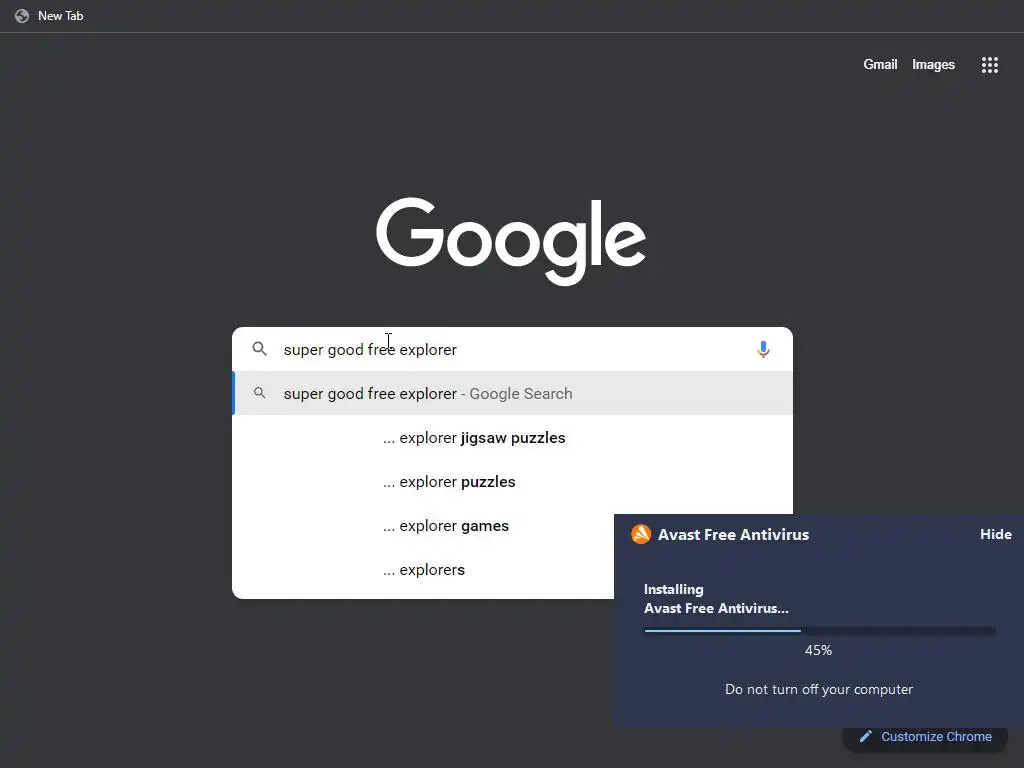1024x768 pixels.
Task: Click the Google logo
Action: click(511, 241)
